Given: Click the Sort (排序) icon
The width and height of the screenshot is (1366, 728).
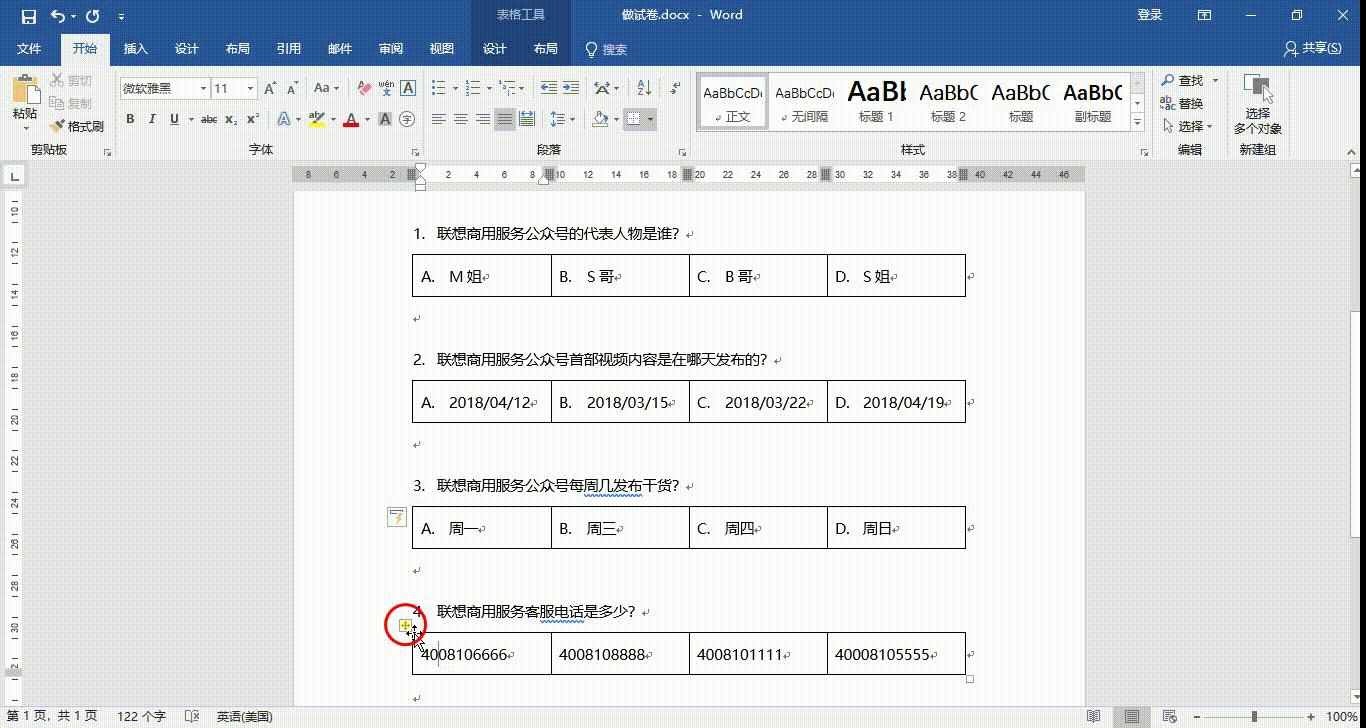Looking at the screenshot, I should pos(646,86).
